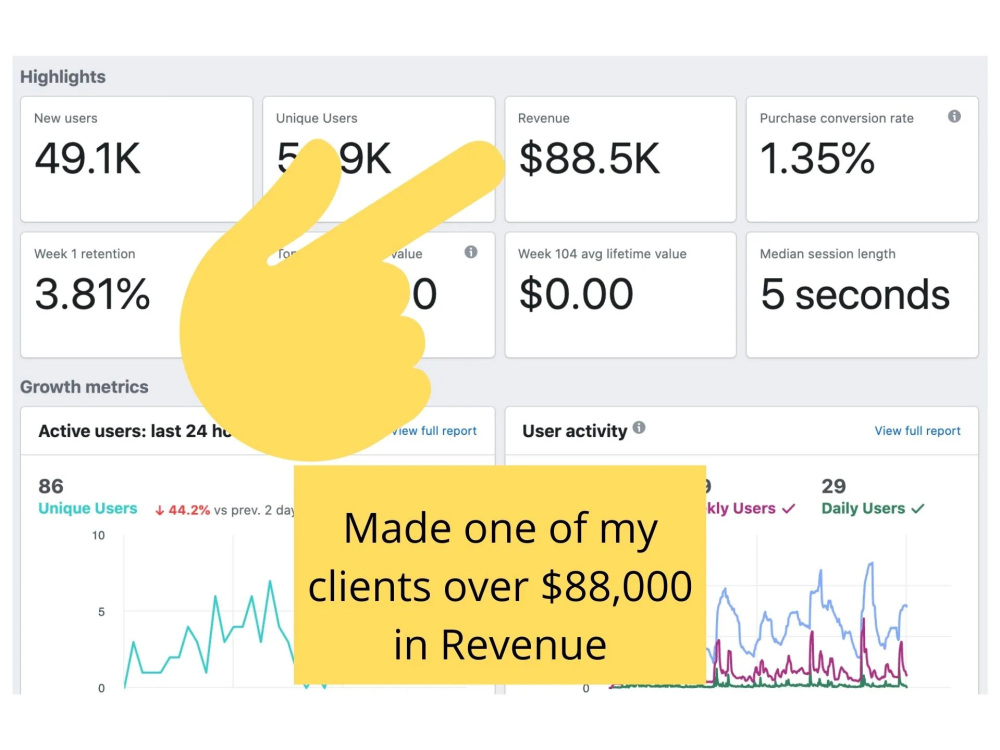The image size is (1000, 750).
Task: Open the Purchase conversion rate info icon
Action: click(x=954, y=116)
